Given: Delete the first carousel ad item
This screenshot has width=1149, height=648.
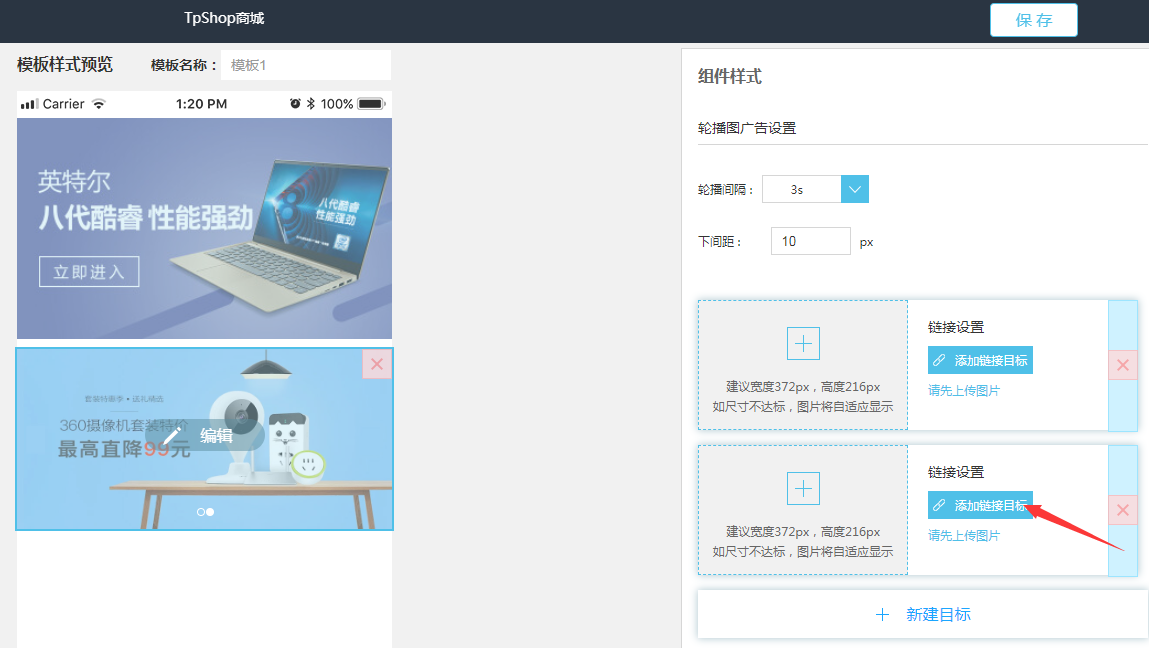Looking at the screenshot, I should pyautogui.click(x=1122, y=365).
